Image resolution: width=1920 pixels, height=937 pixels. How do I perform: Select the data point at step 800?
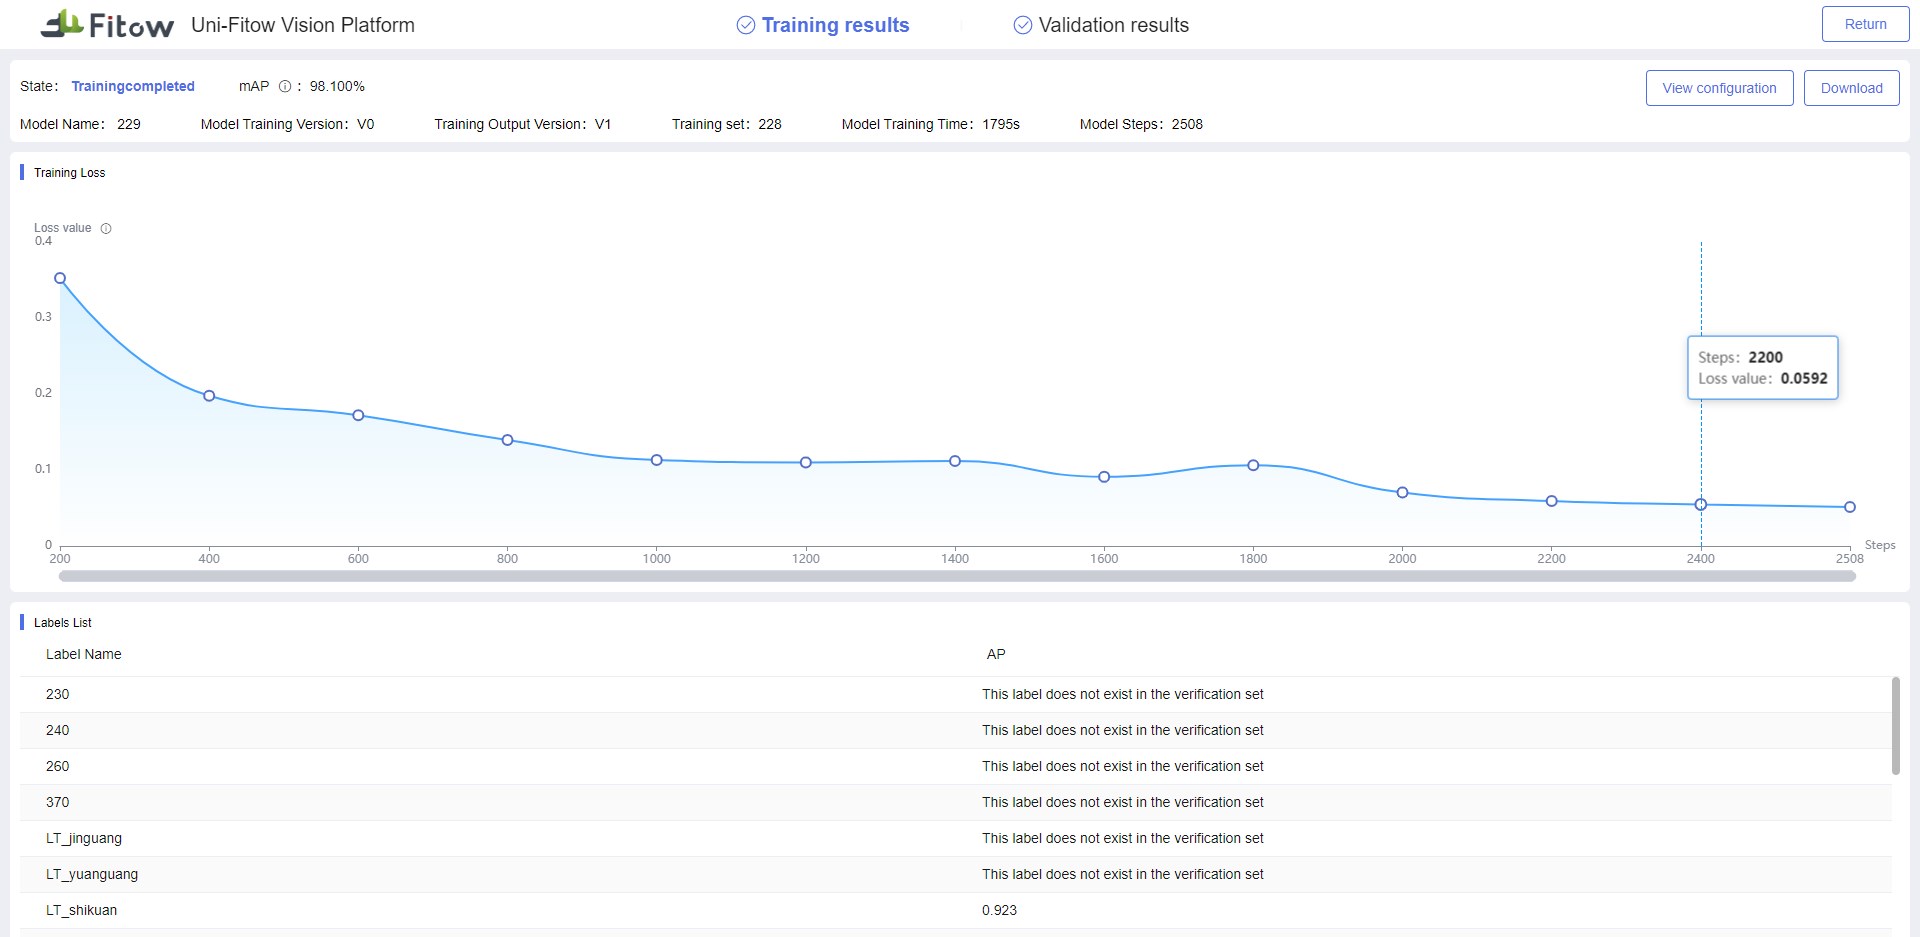click(507, 440)
